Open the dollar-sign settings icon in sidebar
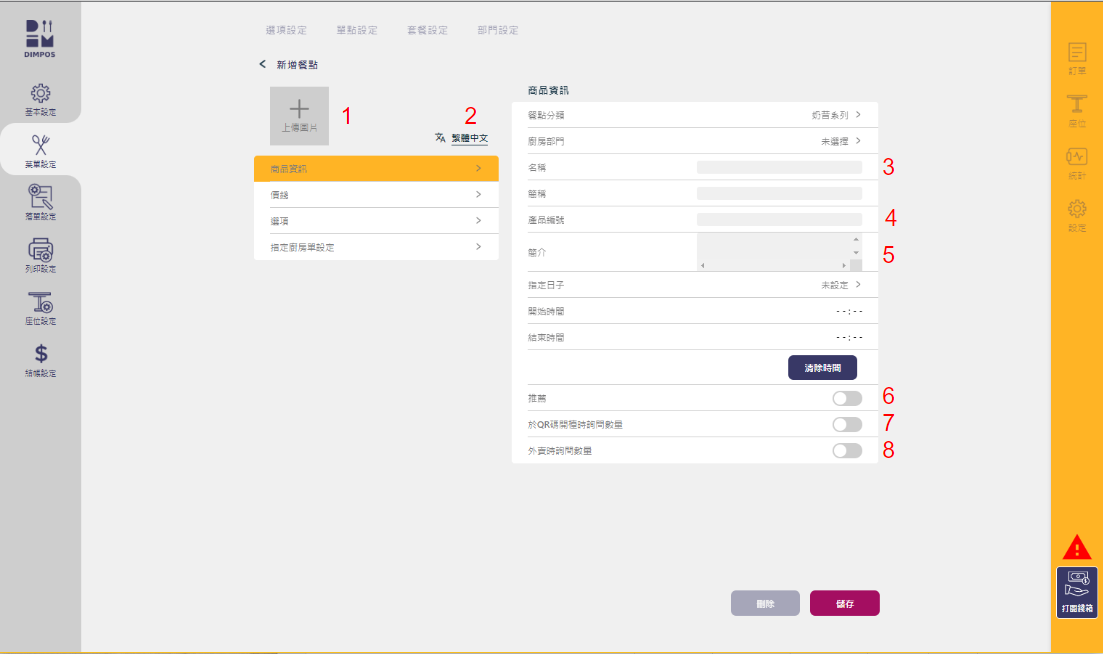The image size is (1103, 654). 40,354
